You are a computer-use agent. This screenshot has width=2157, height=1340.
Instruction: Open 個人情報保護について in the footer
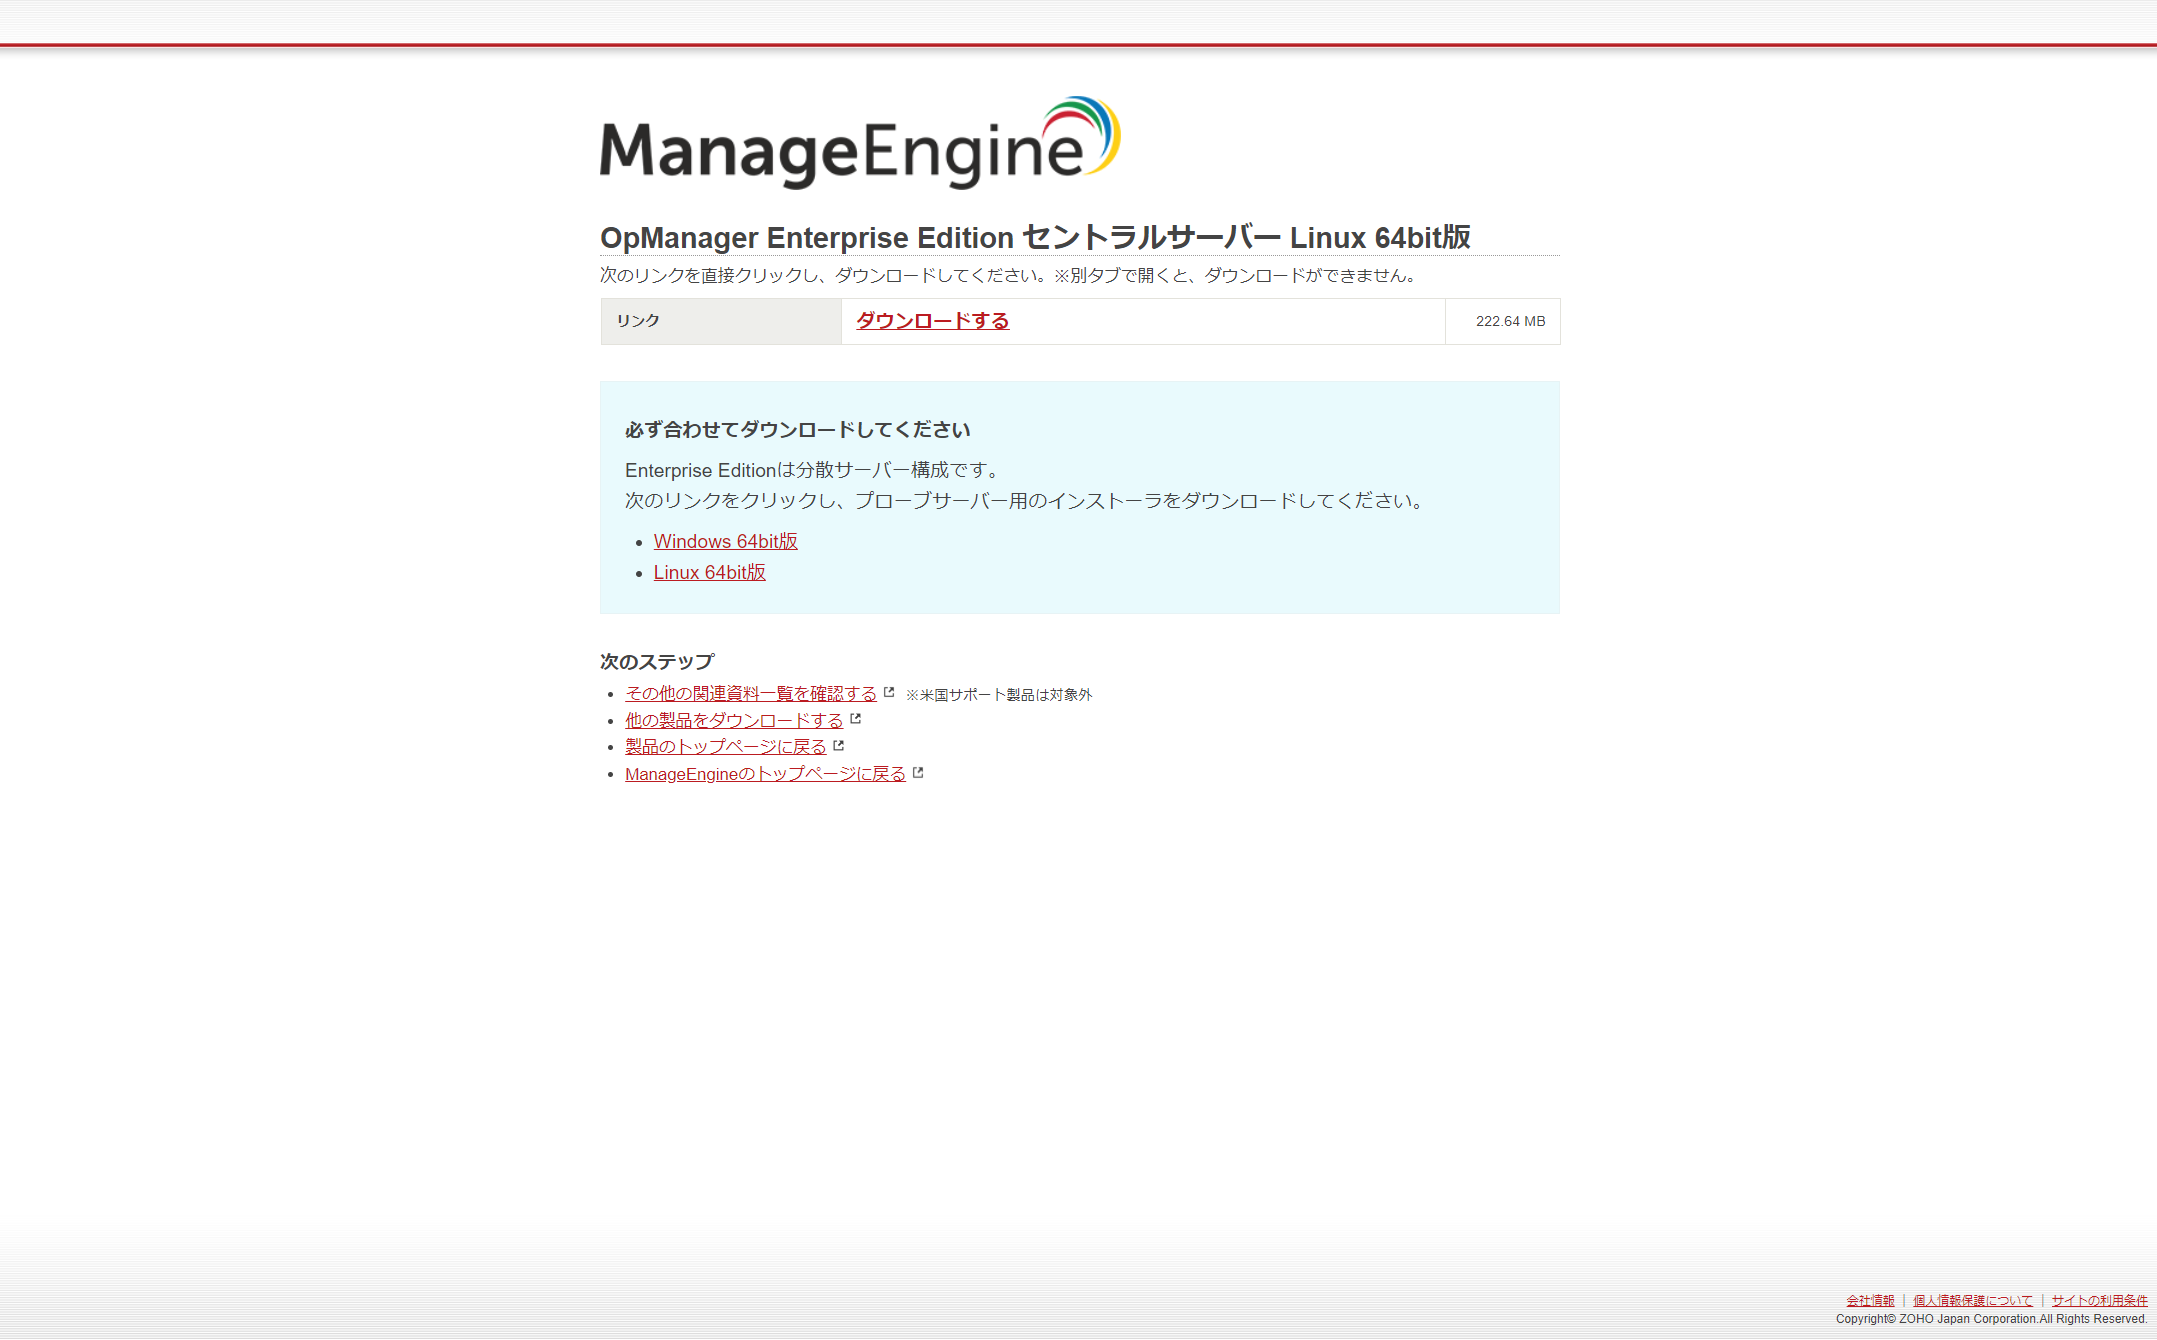(x=1972, y=1300)
